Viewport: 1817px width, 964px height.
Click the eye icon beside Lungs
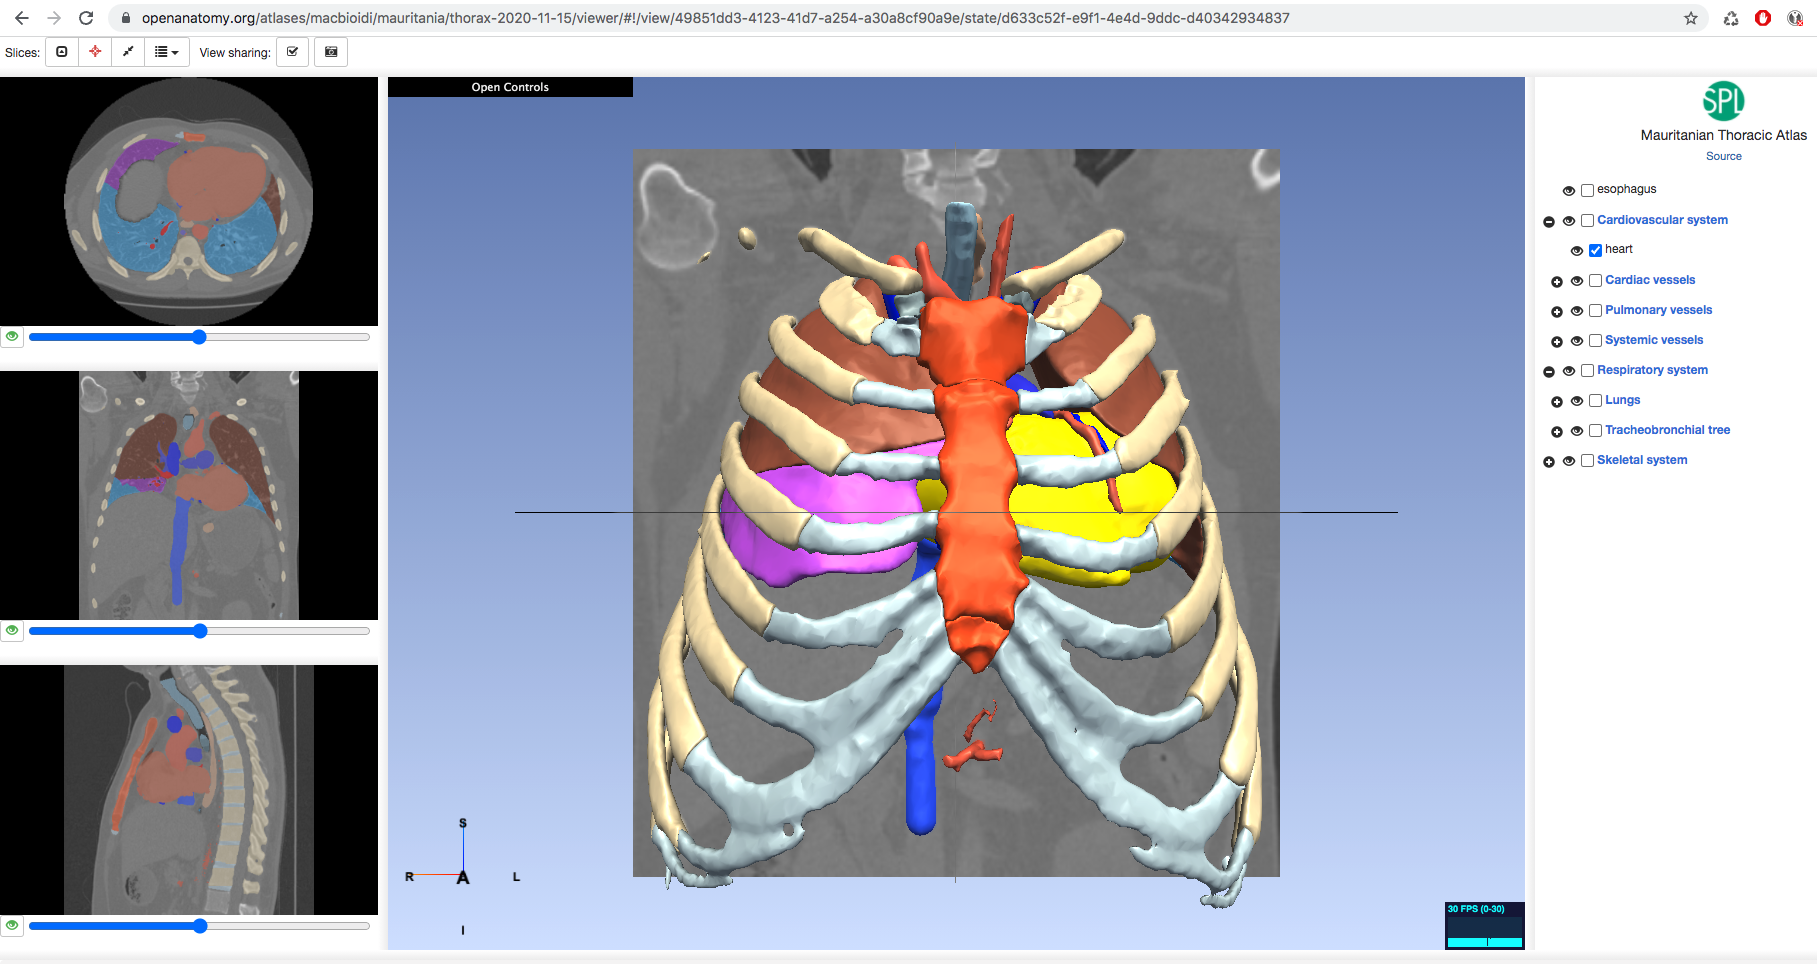1577,401
